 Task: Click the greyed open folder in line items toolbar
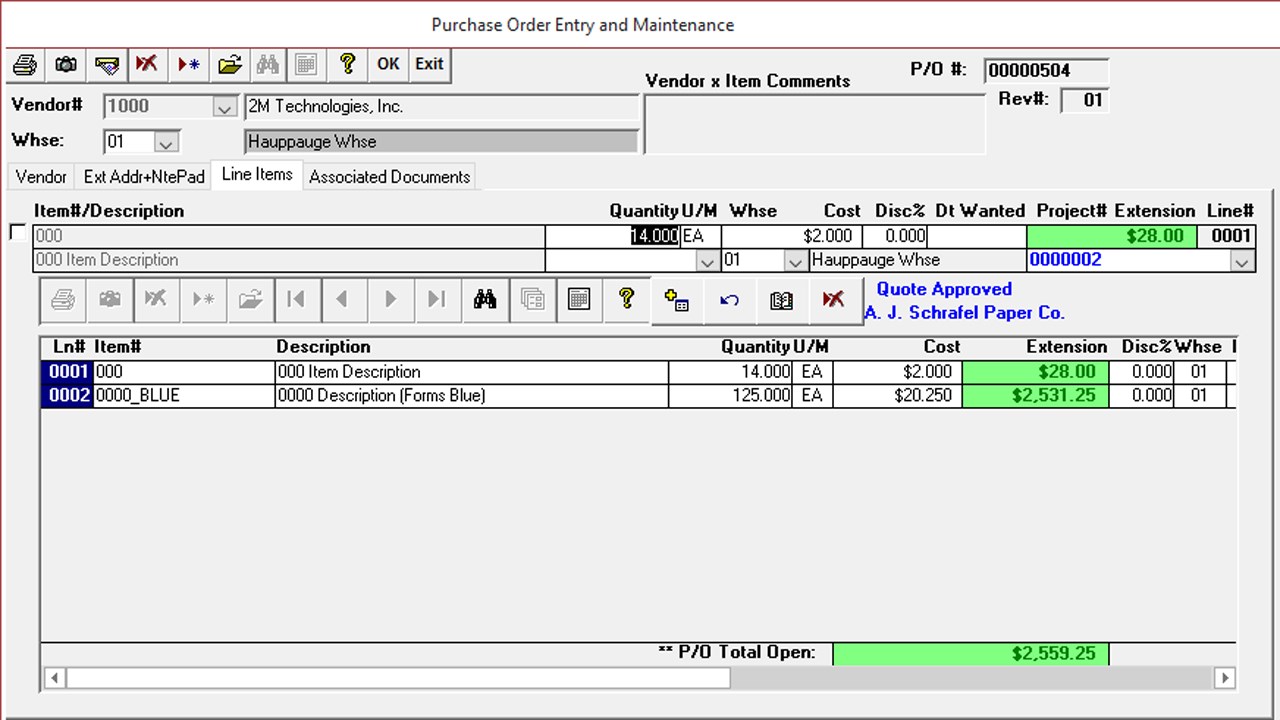click(x=250, y=299)
